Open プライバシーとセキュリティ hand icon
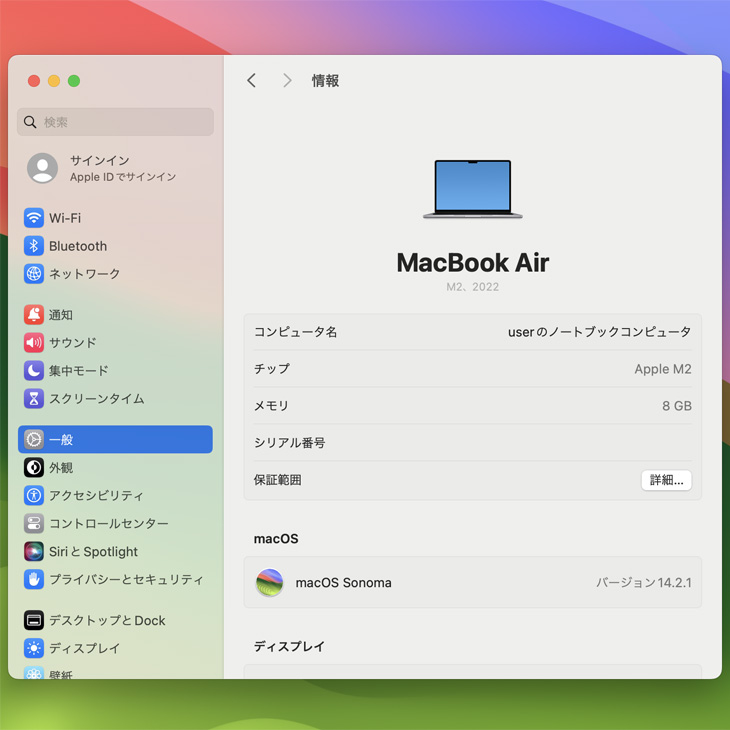The height and width of the screenshot is (730, 730). point(34,580)
